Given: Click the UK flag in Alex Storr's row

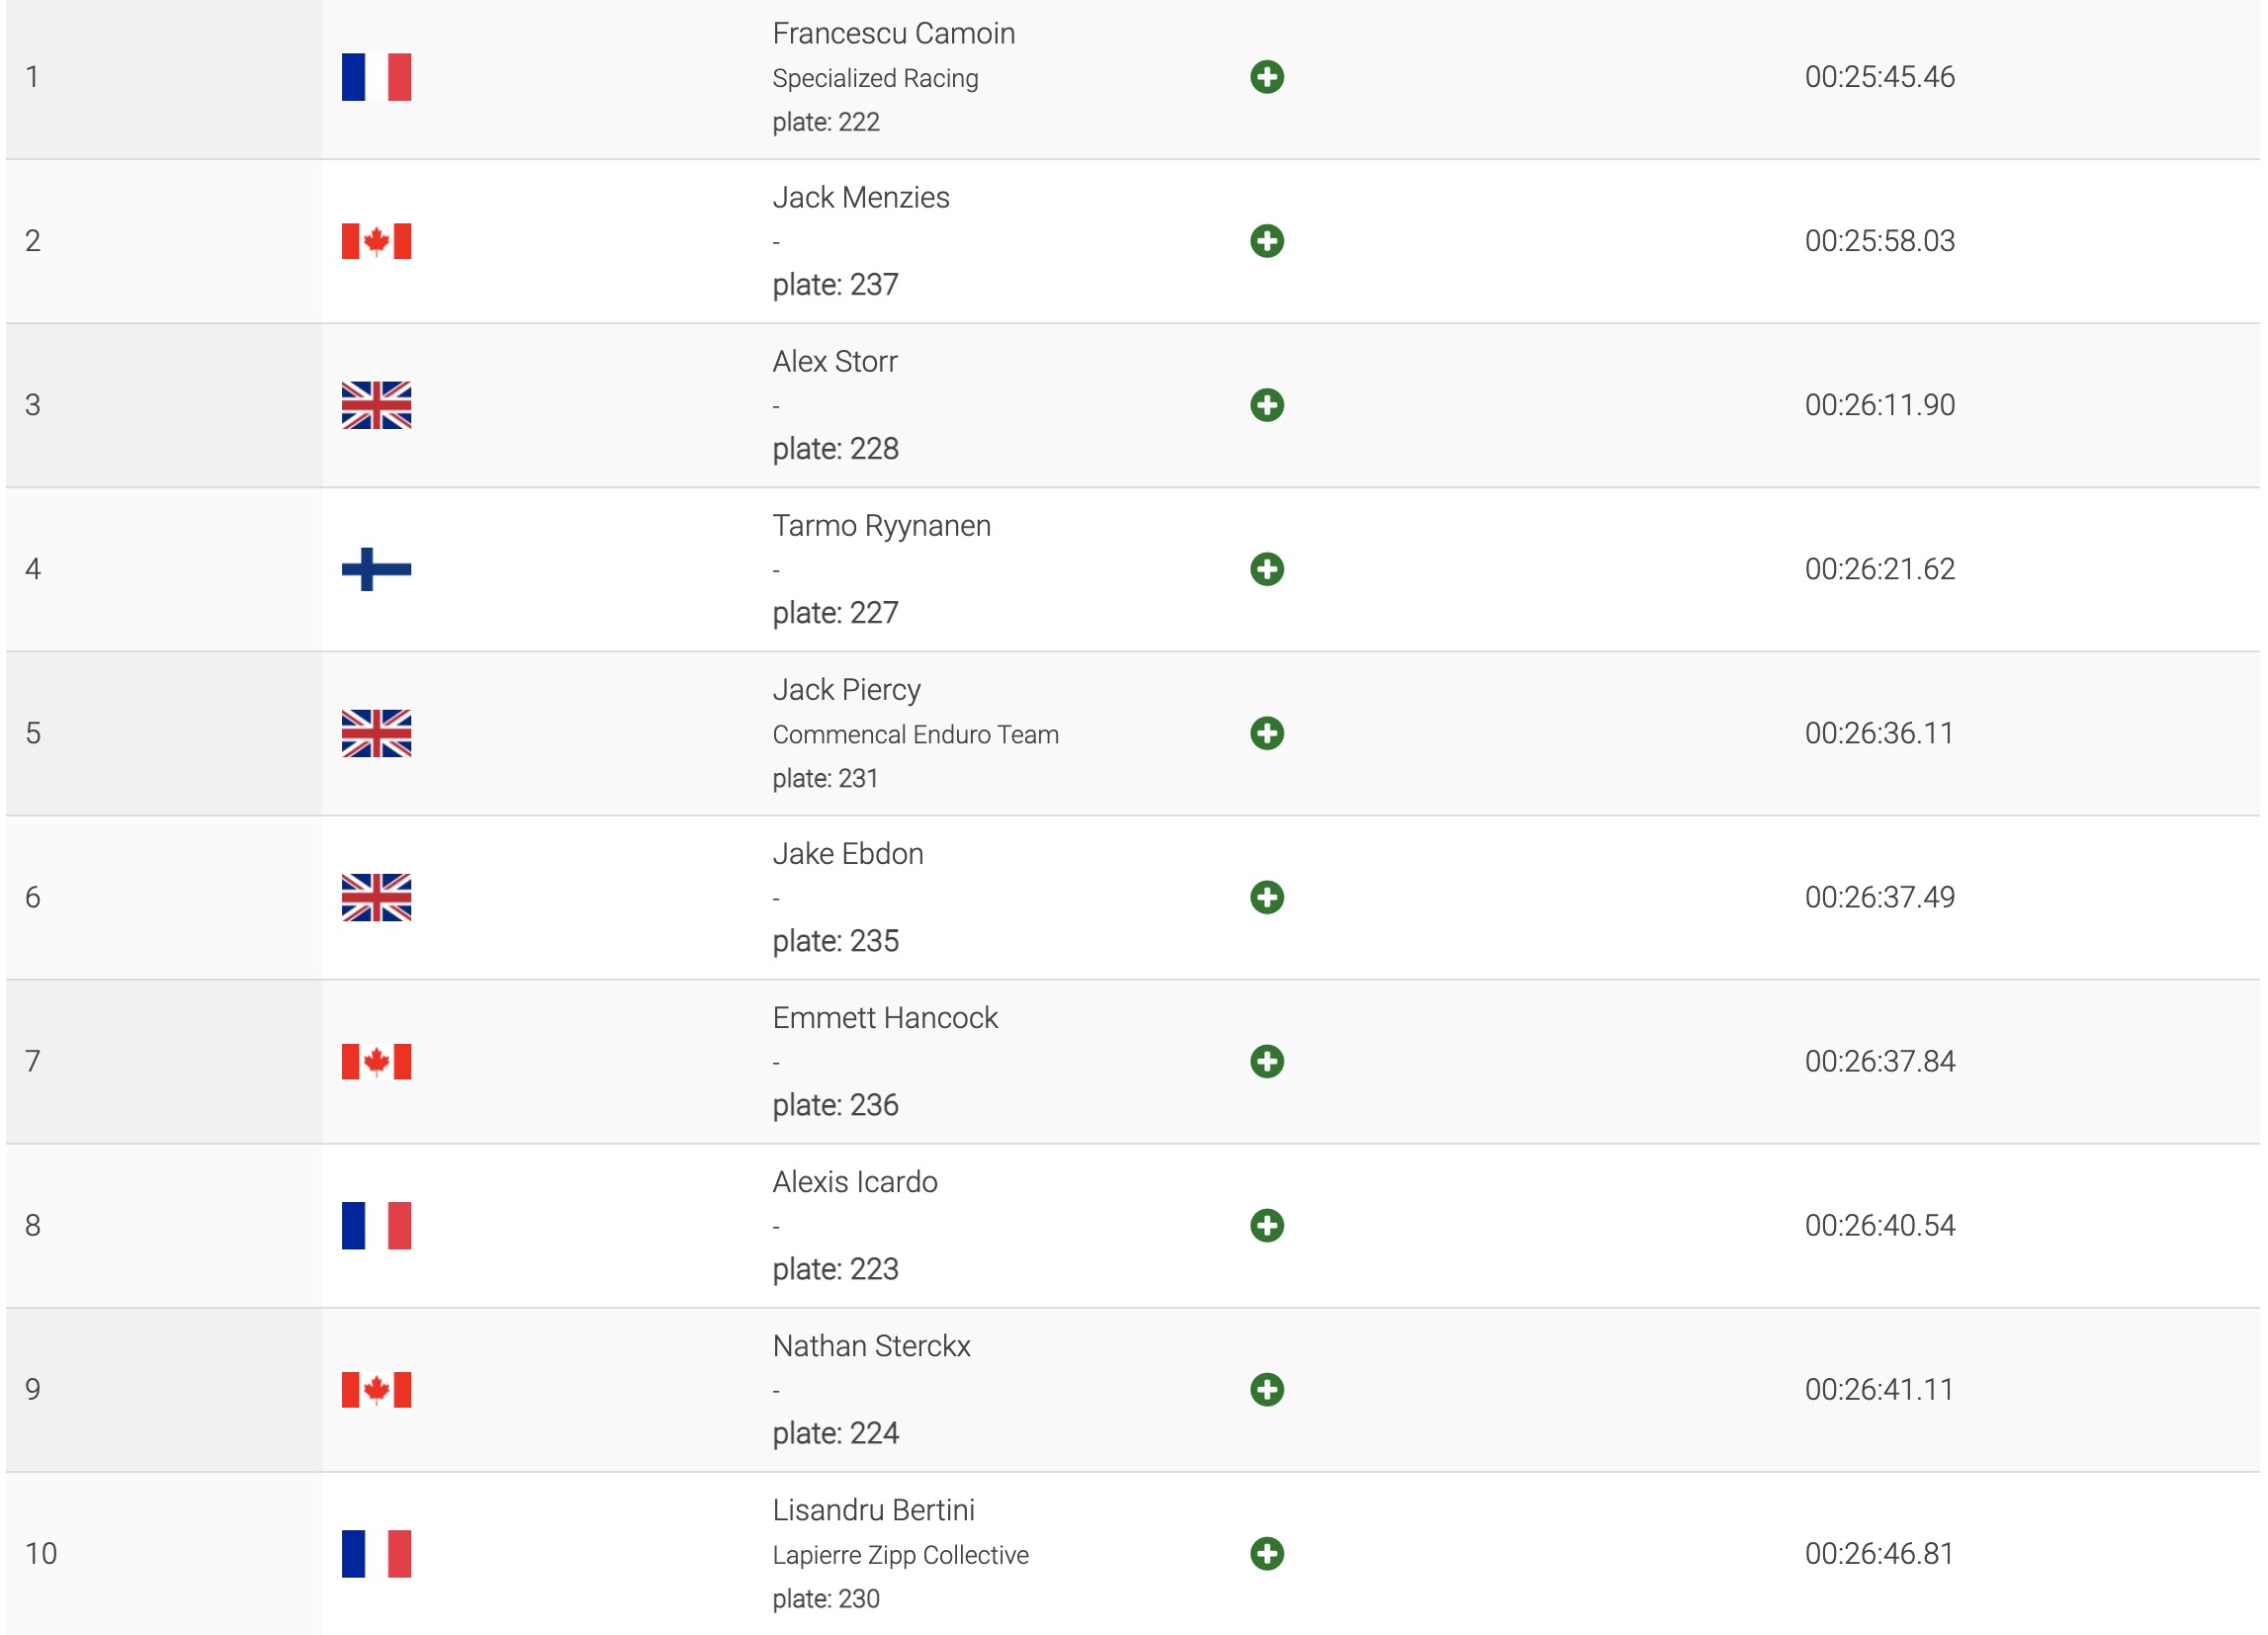Looking at the screenshot, I should 376,405.
